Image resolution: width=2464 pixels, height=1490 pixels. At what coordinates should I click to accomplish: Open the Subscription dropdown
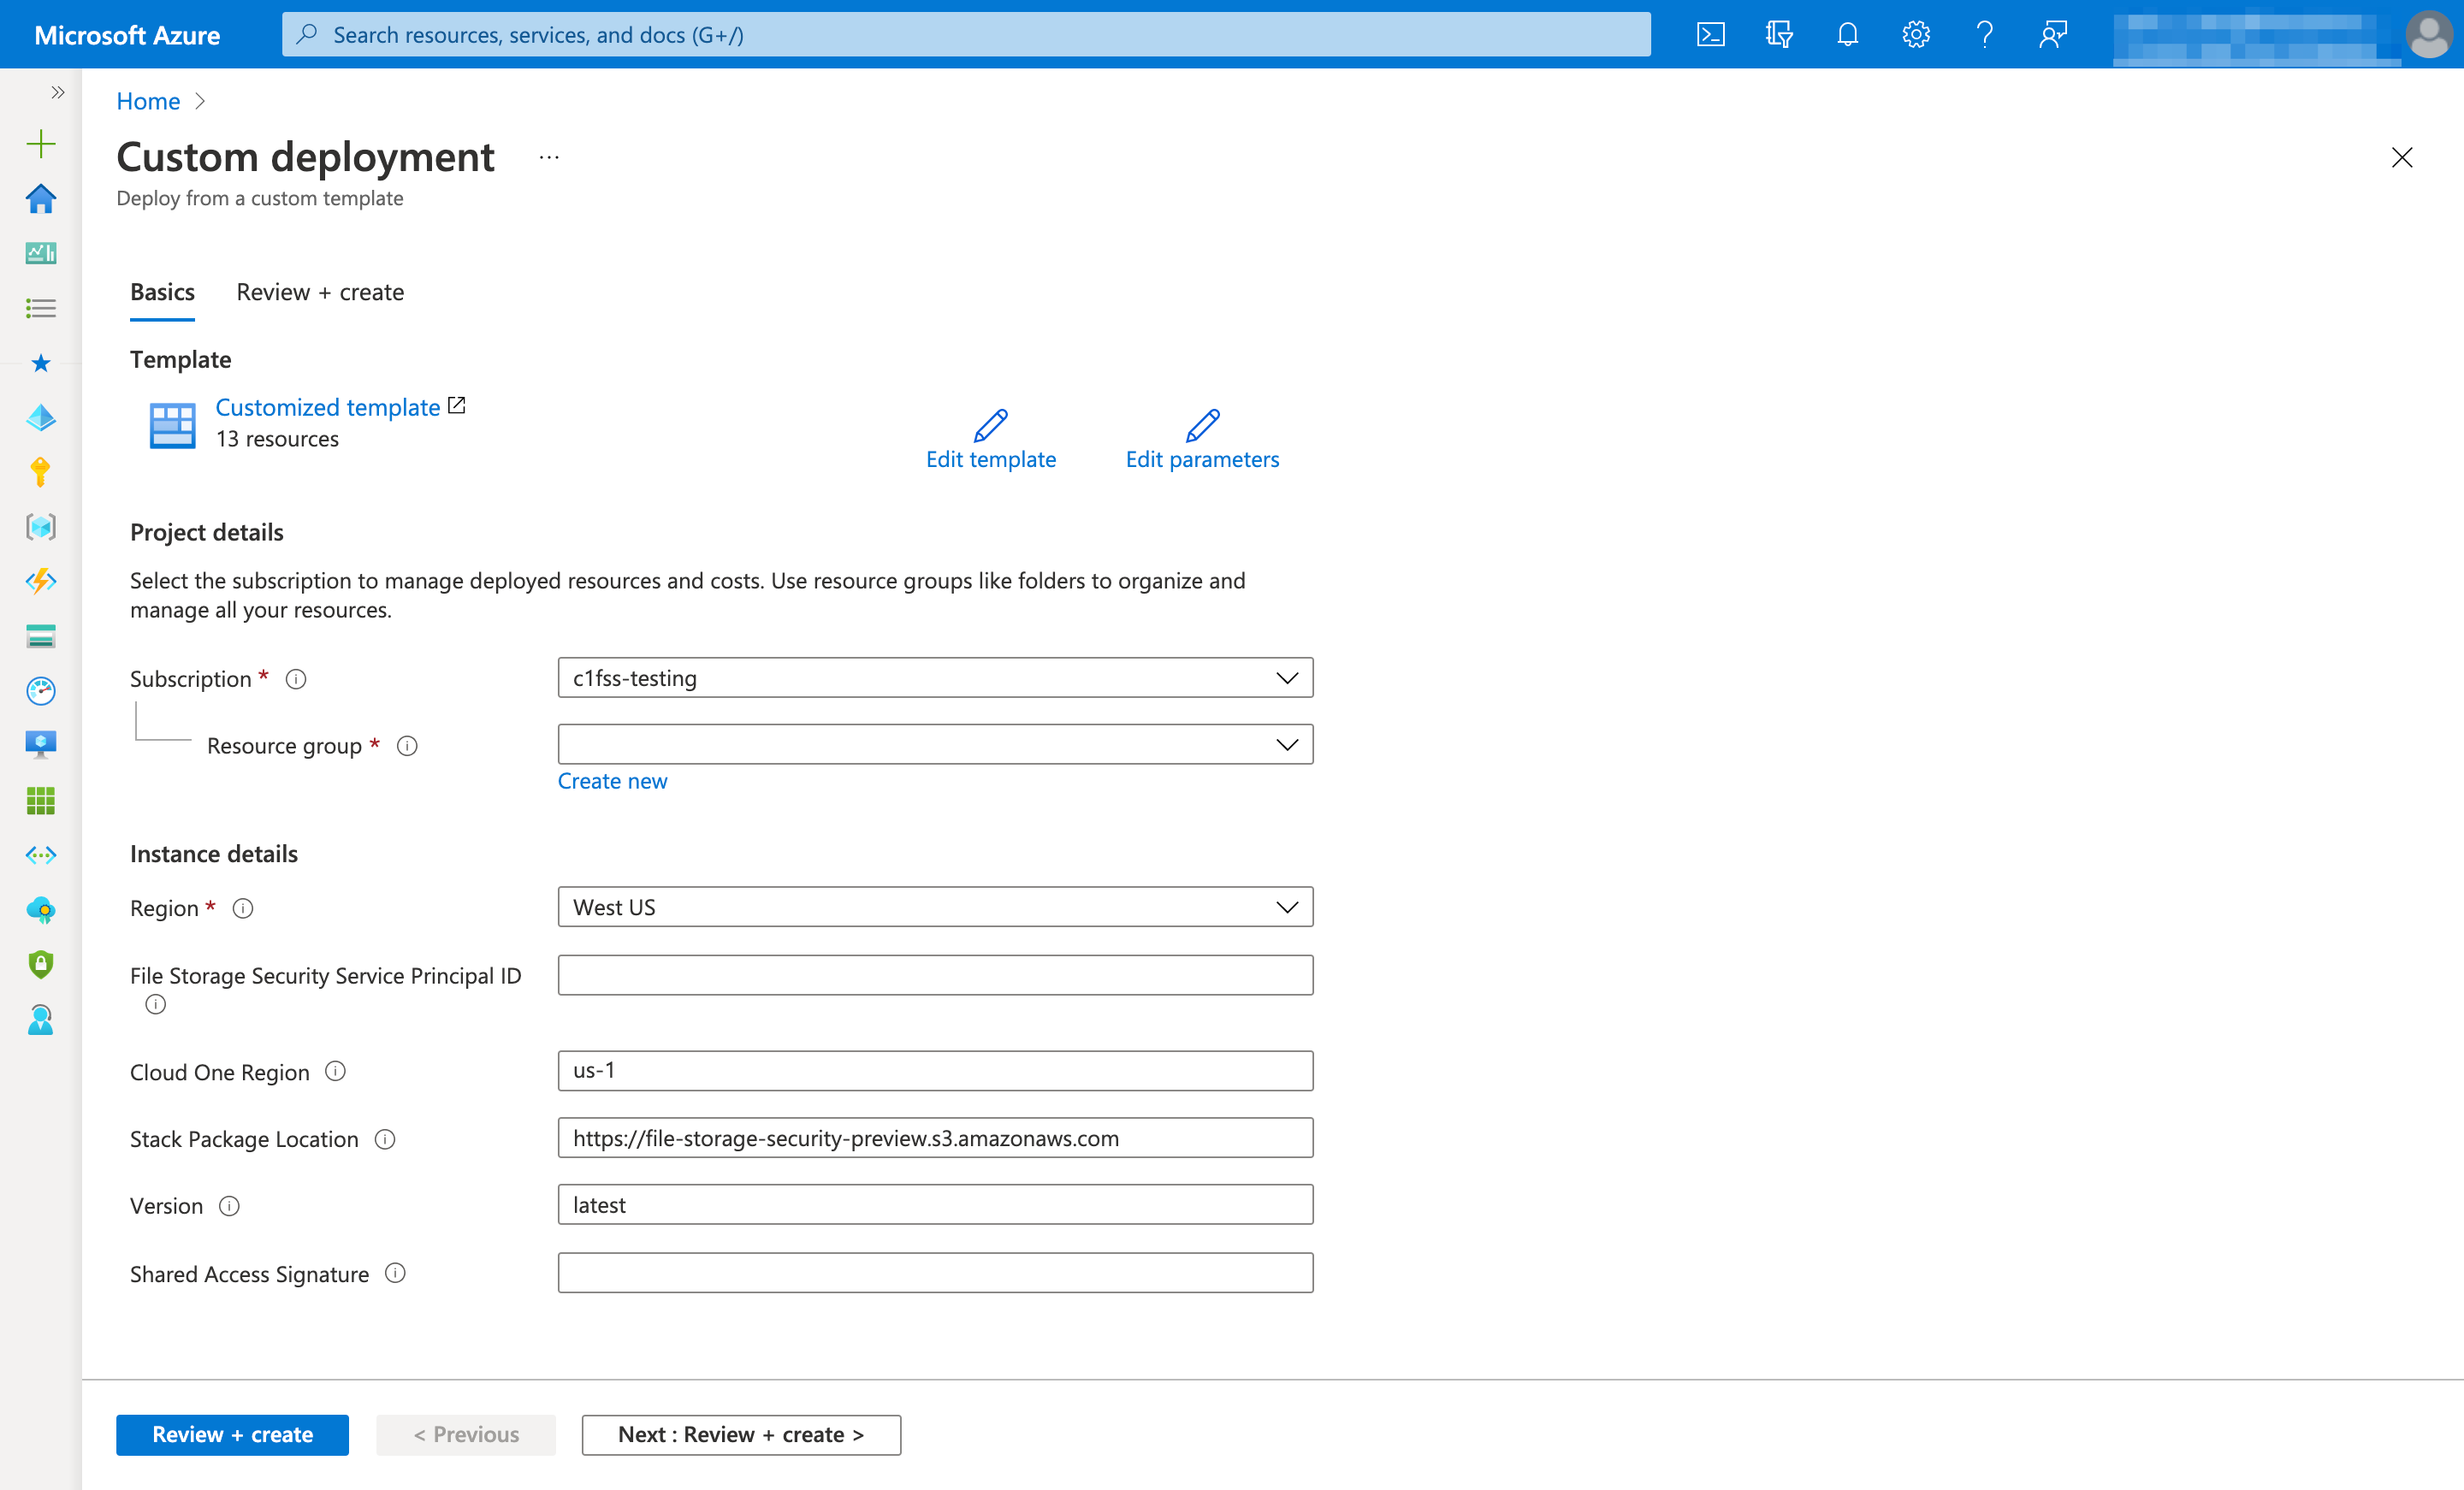(934, 678)
